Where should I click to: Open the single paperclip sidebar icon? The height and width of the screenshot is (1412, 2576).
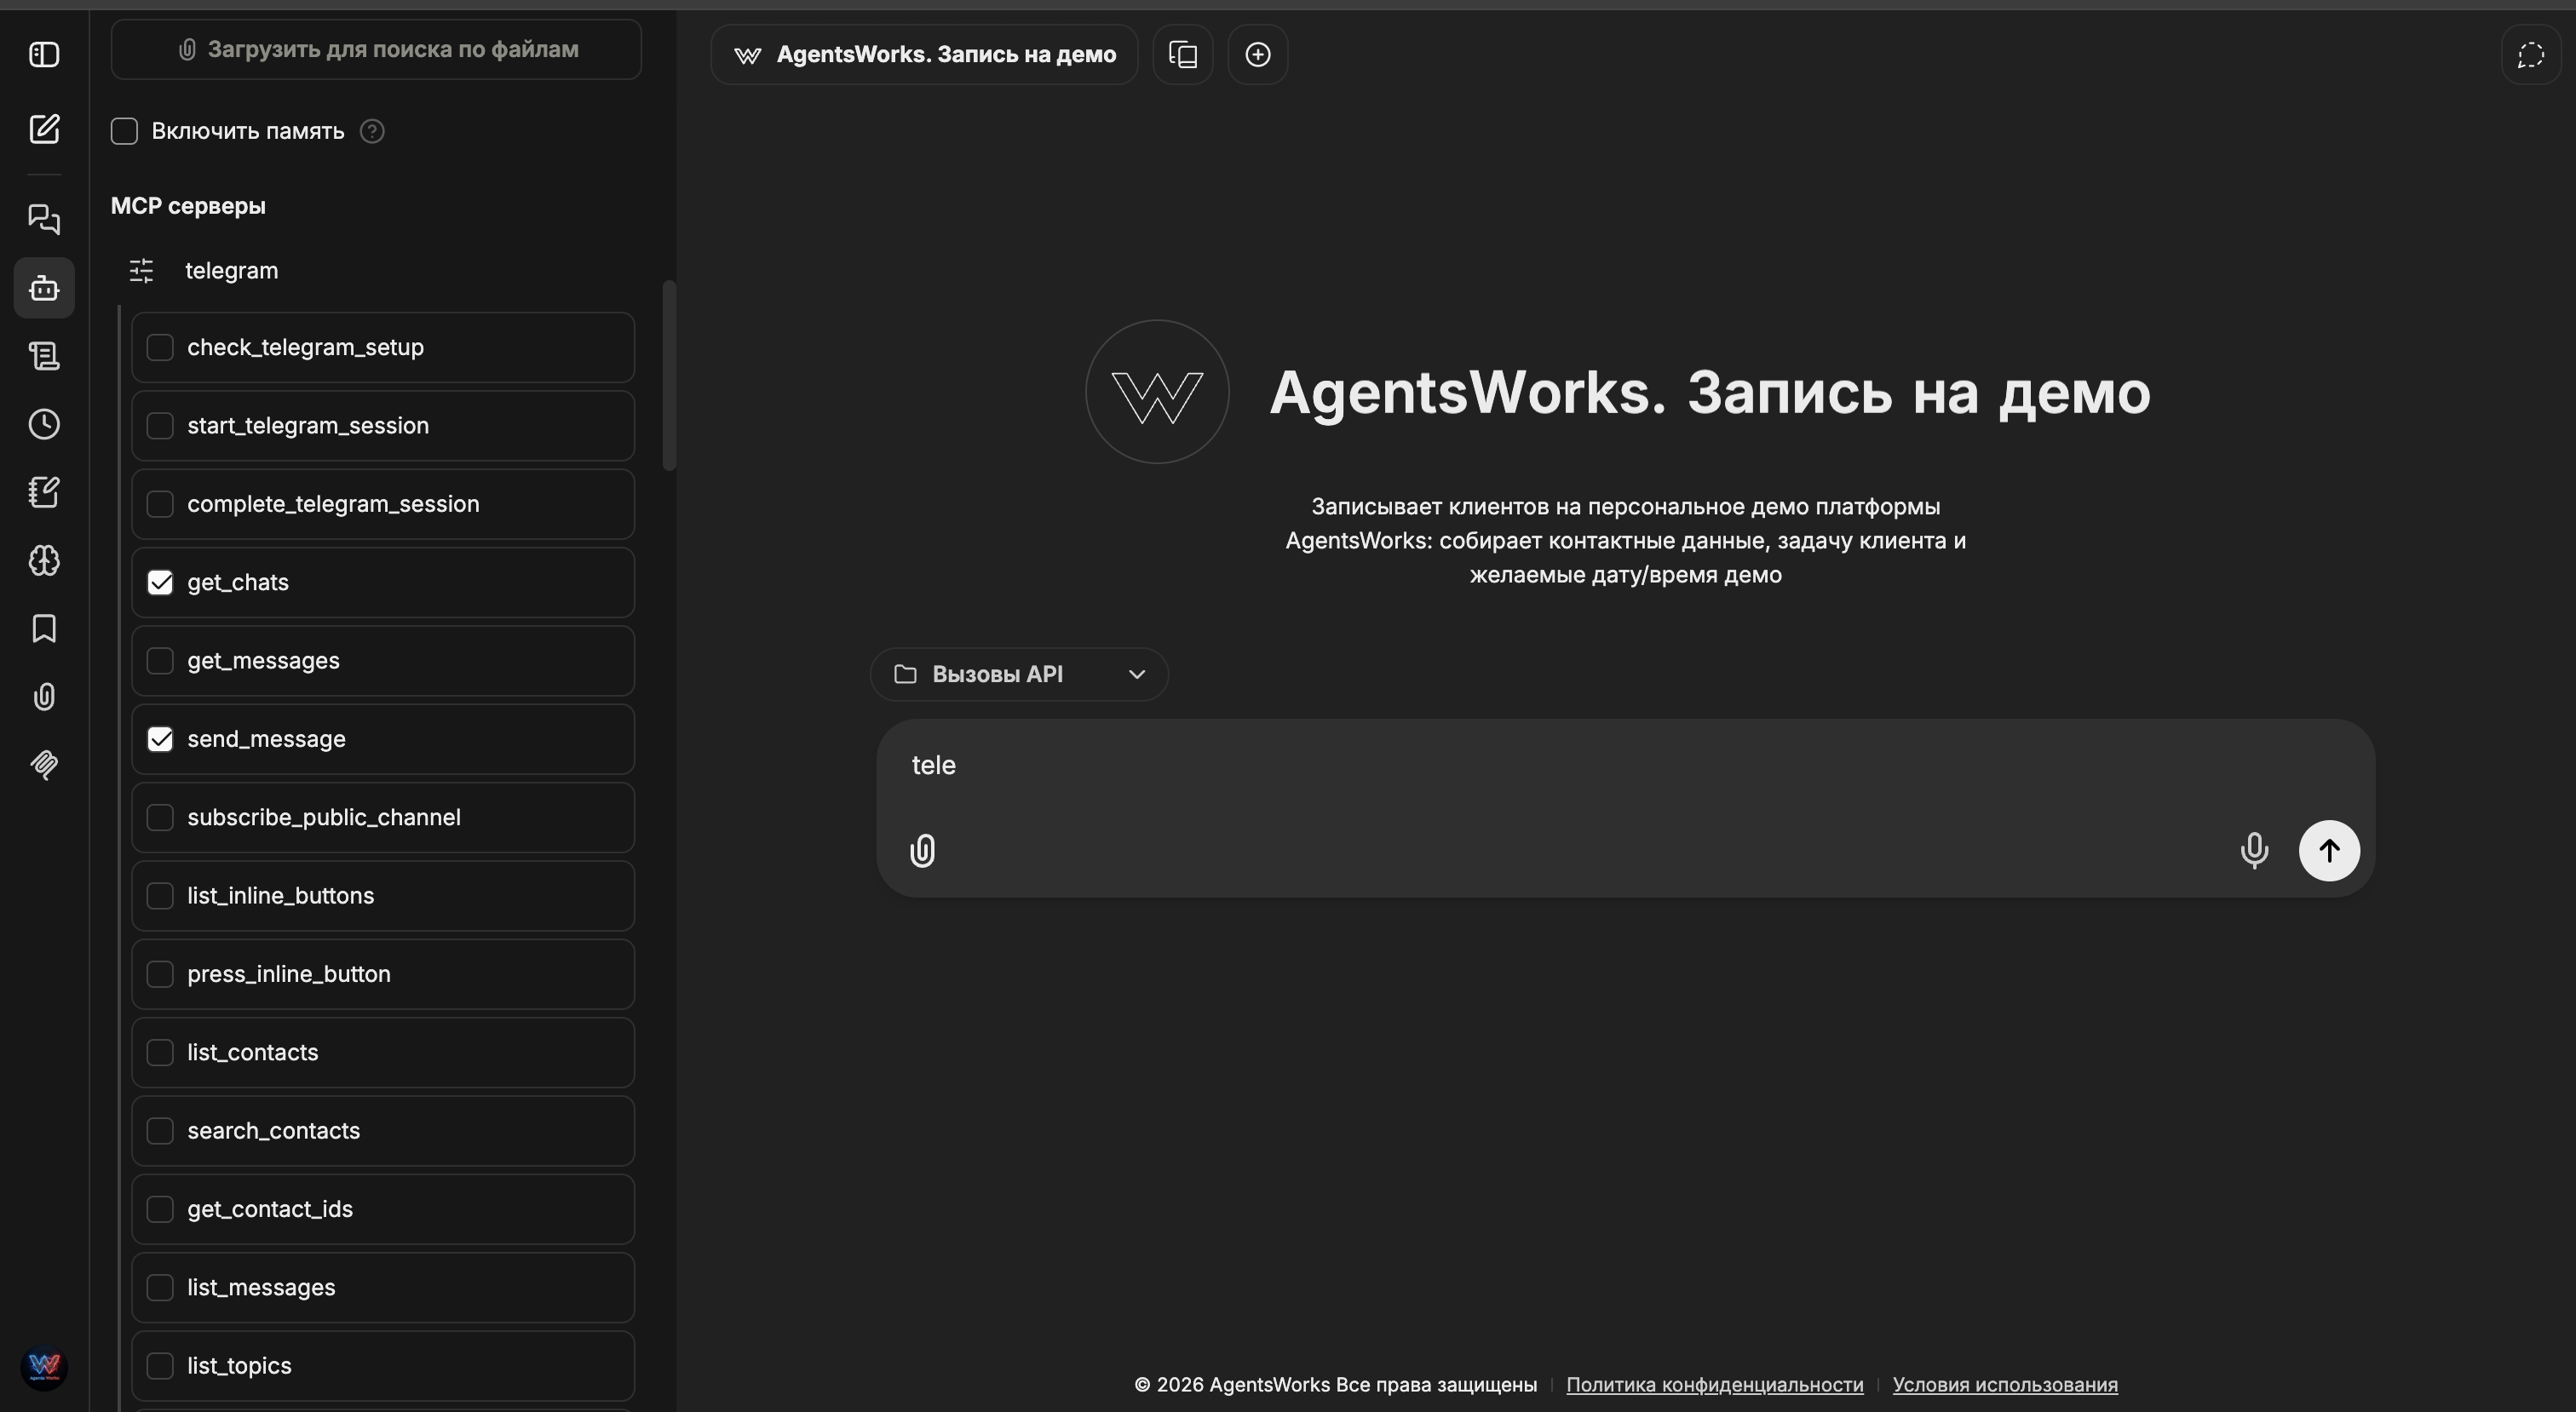(x=44, y=696)
